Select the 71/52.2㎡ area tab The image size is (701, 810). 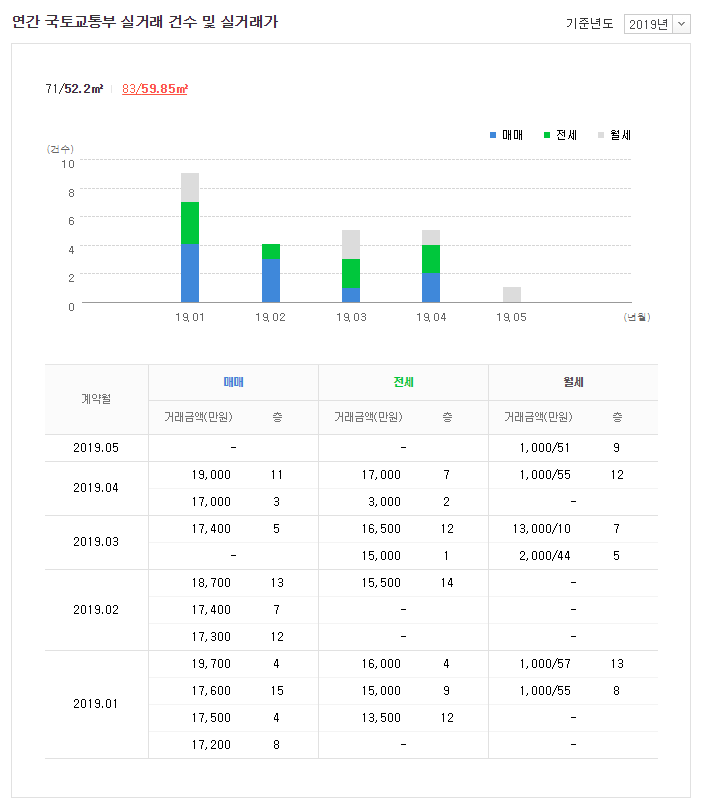(x=74, y=89)
